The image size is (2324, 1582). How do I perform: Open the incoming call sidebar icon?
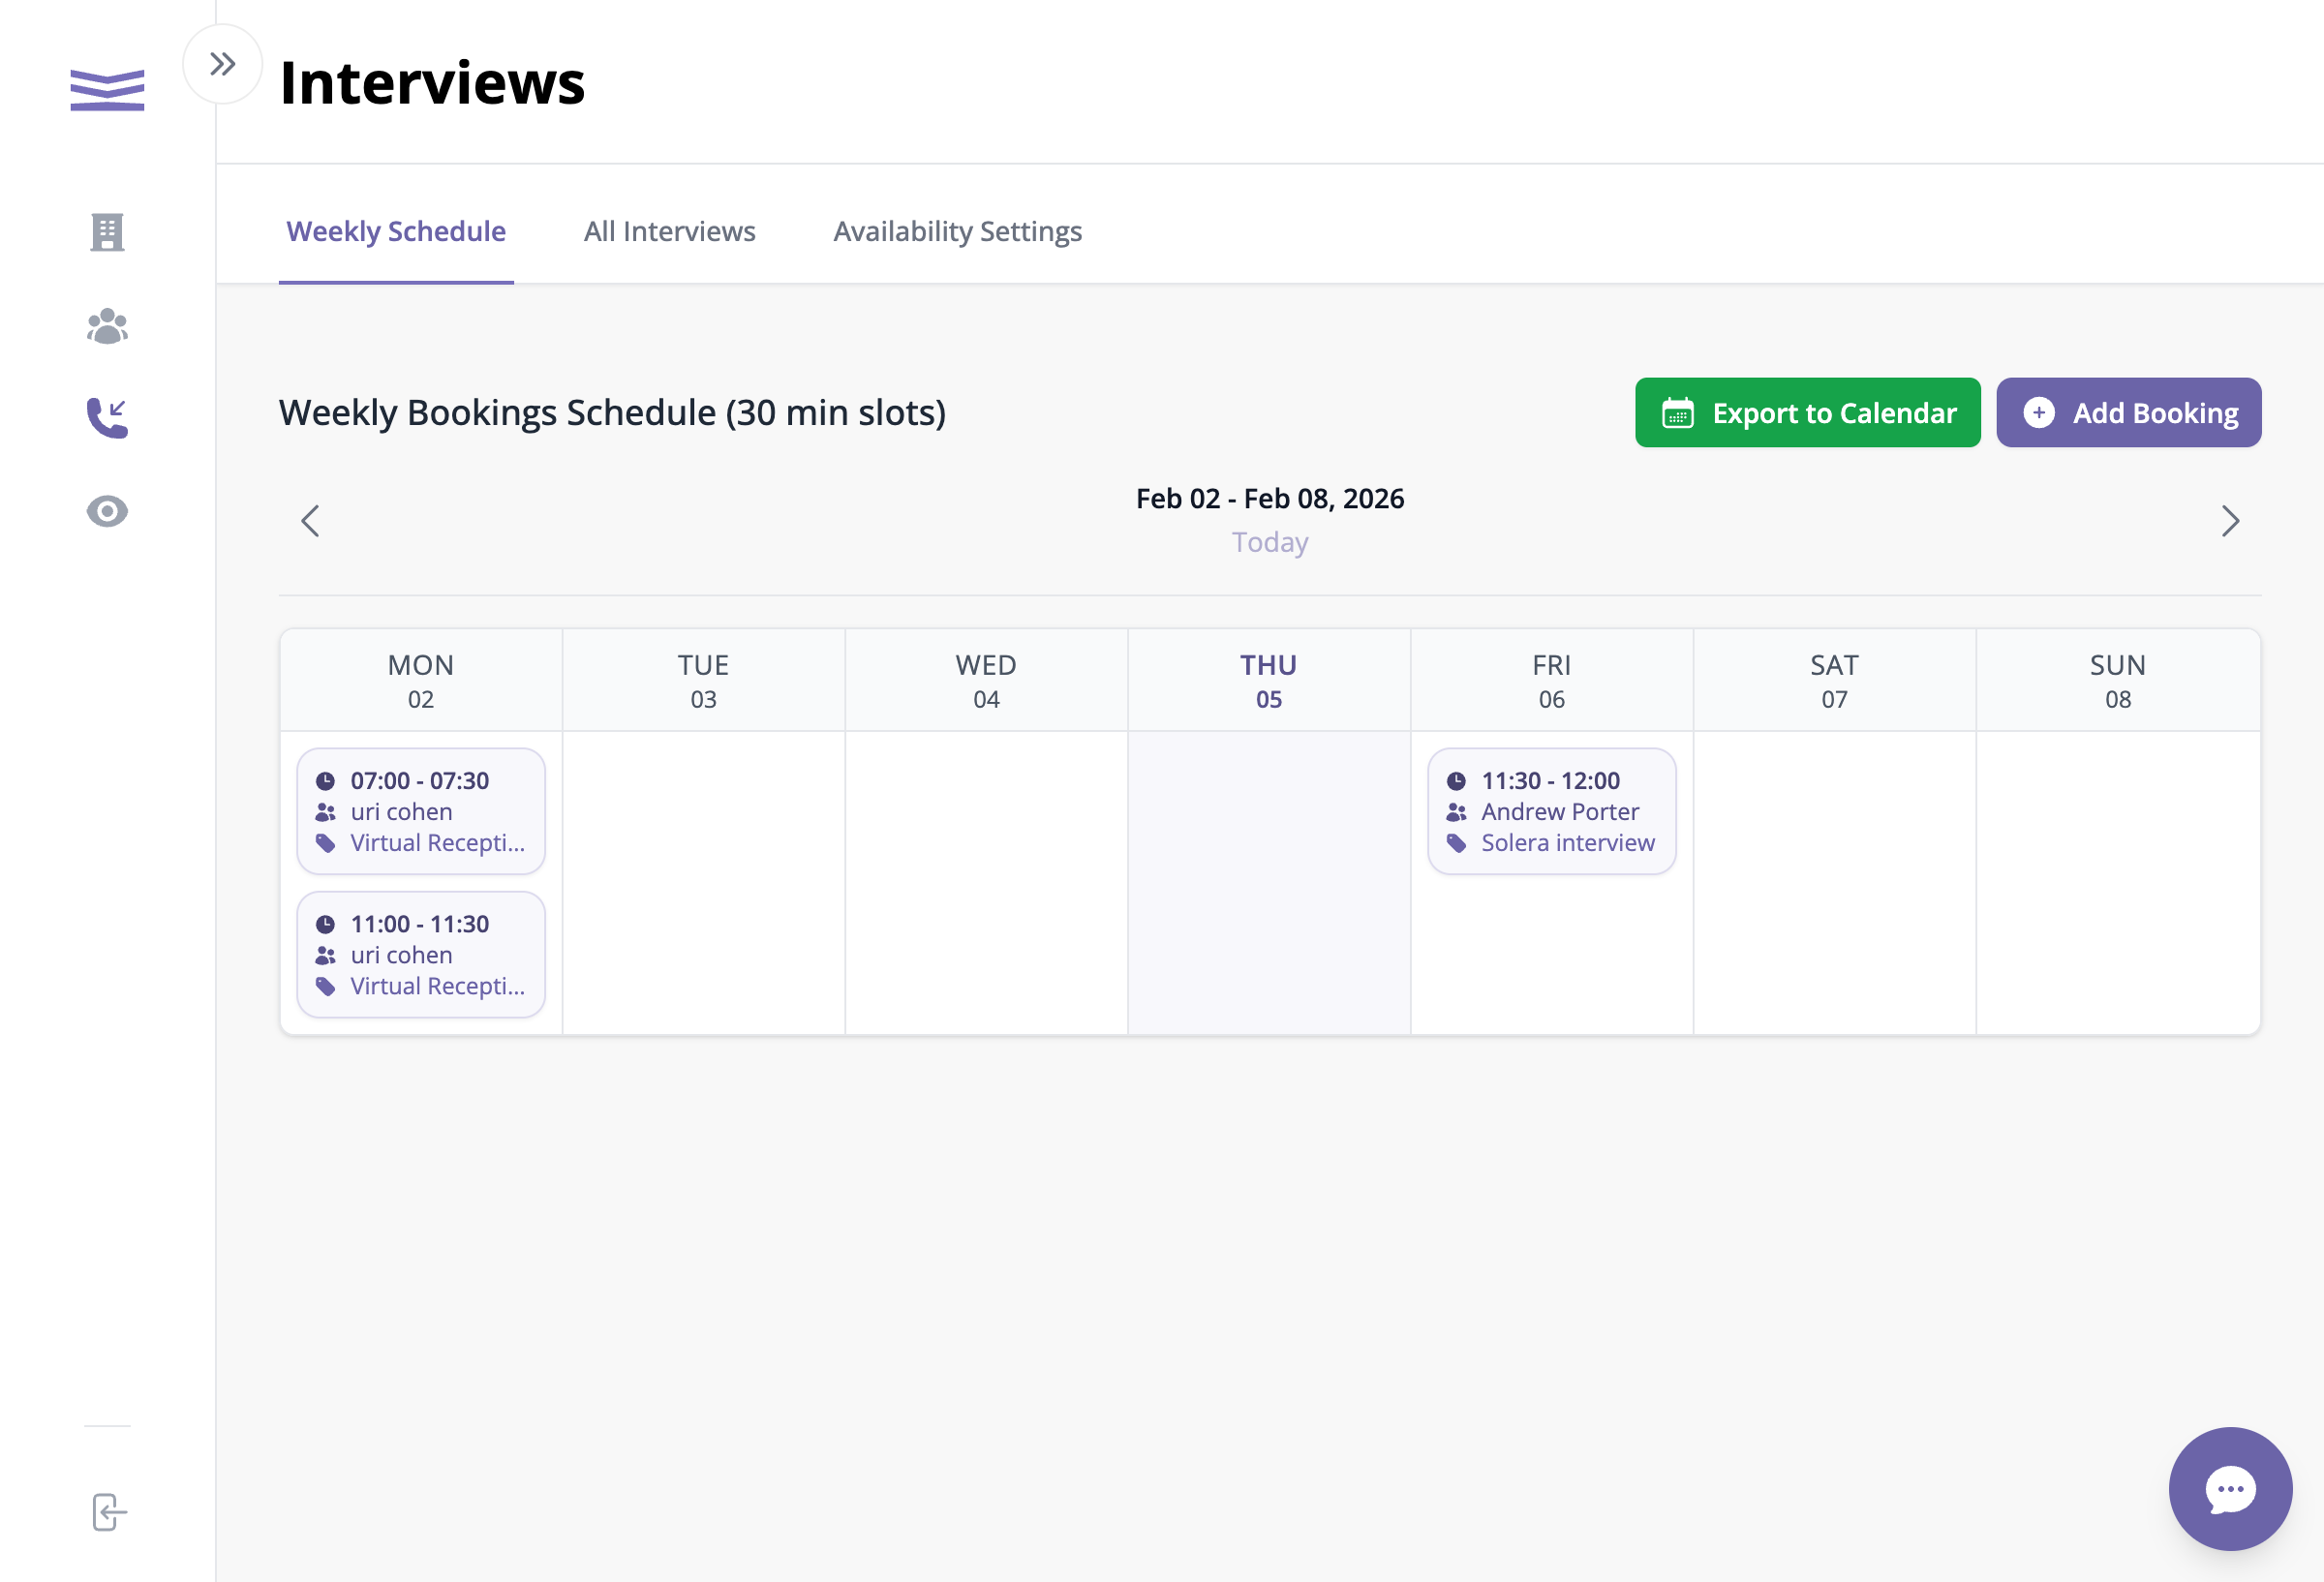pos(107,418)
